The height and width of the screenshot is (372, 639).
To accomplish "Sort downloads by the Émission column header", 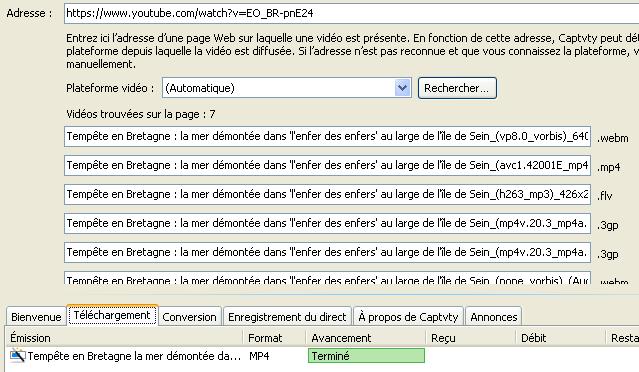I will coord(125,338).
